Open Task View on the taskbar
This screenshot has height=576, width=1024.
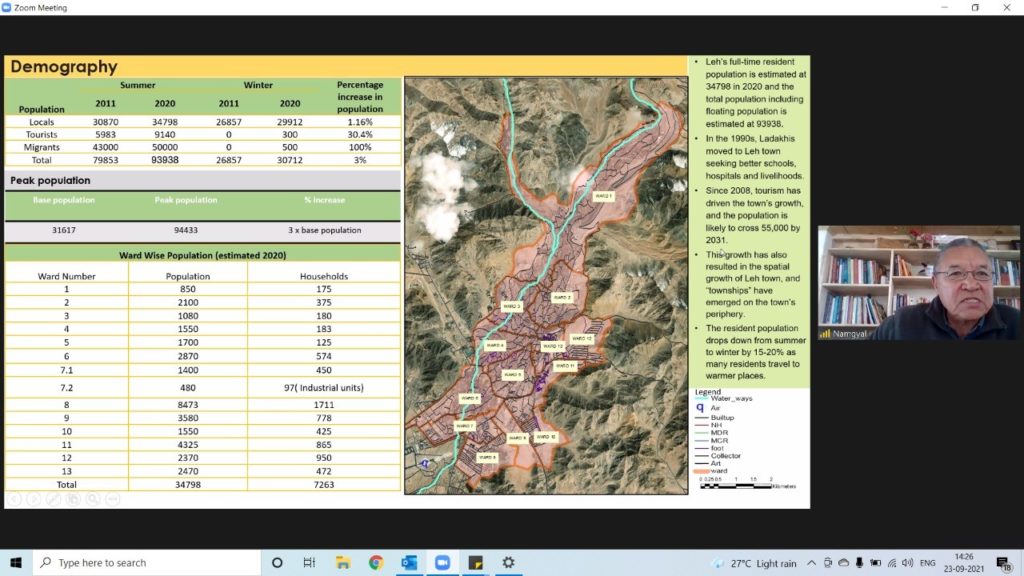pyautogui.click(x=310, y=563)
